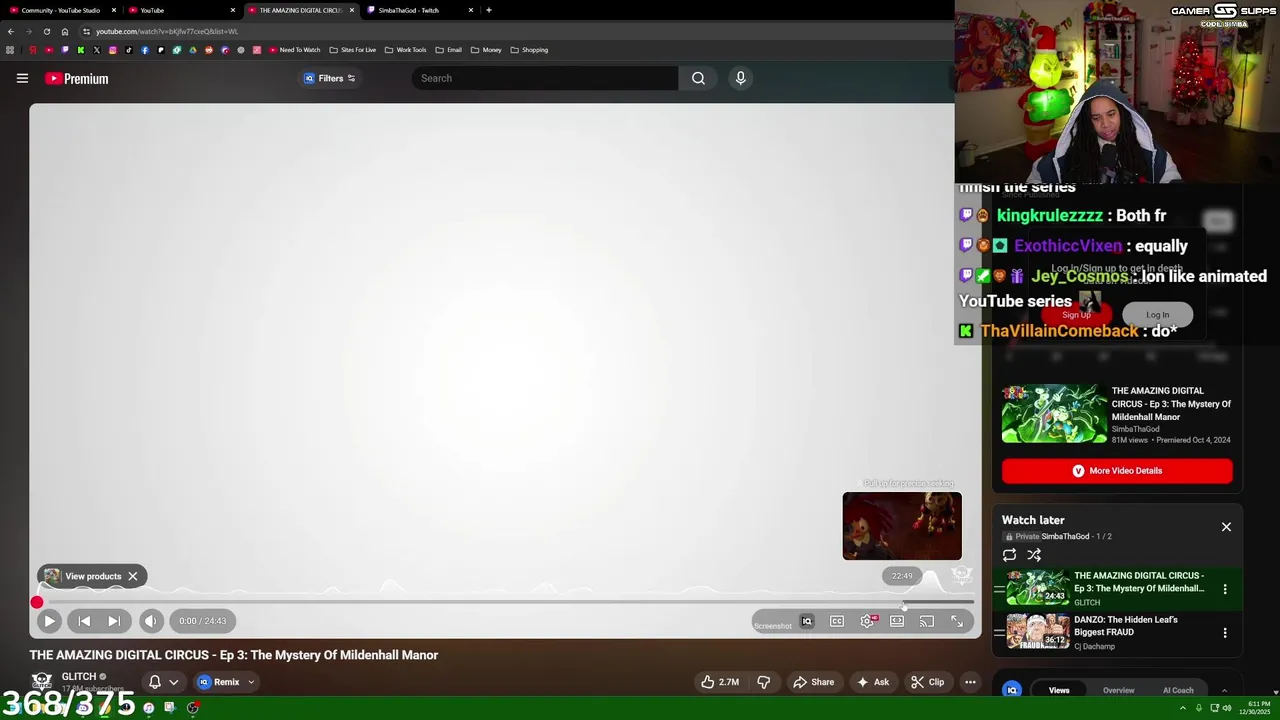Focus the YouTube Search field

[x=545, y=78]
